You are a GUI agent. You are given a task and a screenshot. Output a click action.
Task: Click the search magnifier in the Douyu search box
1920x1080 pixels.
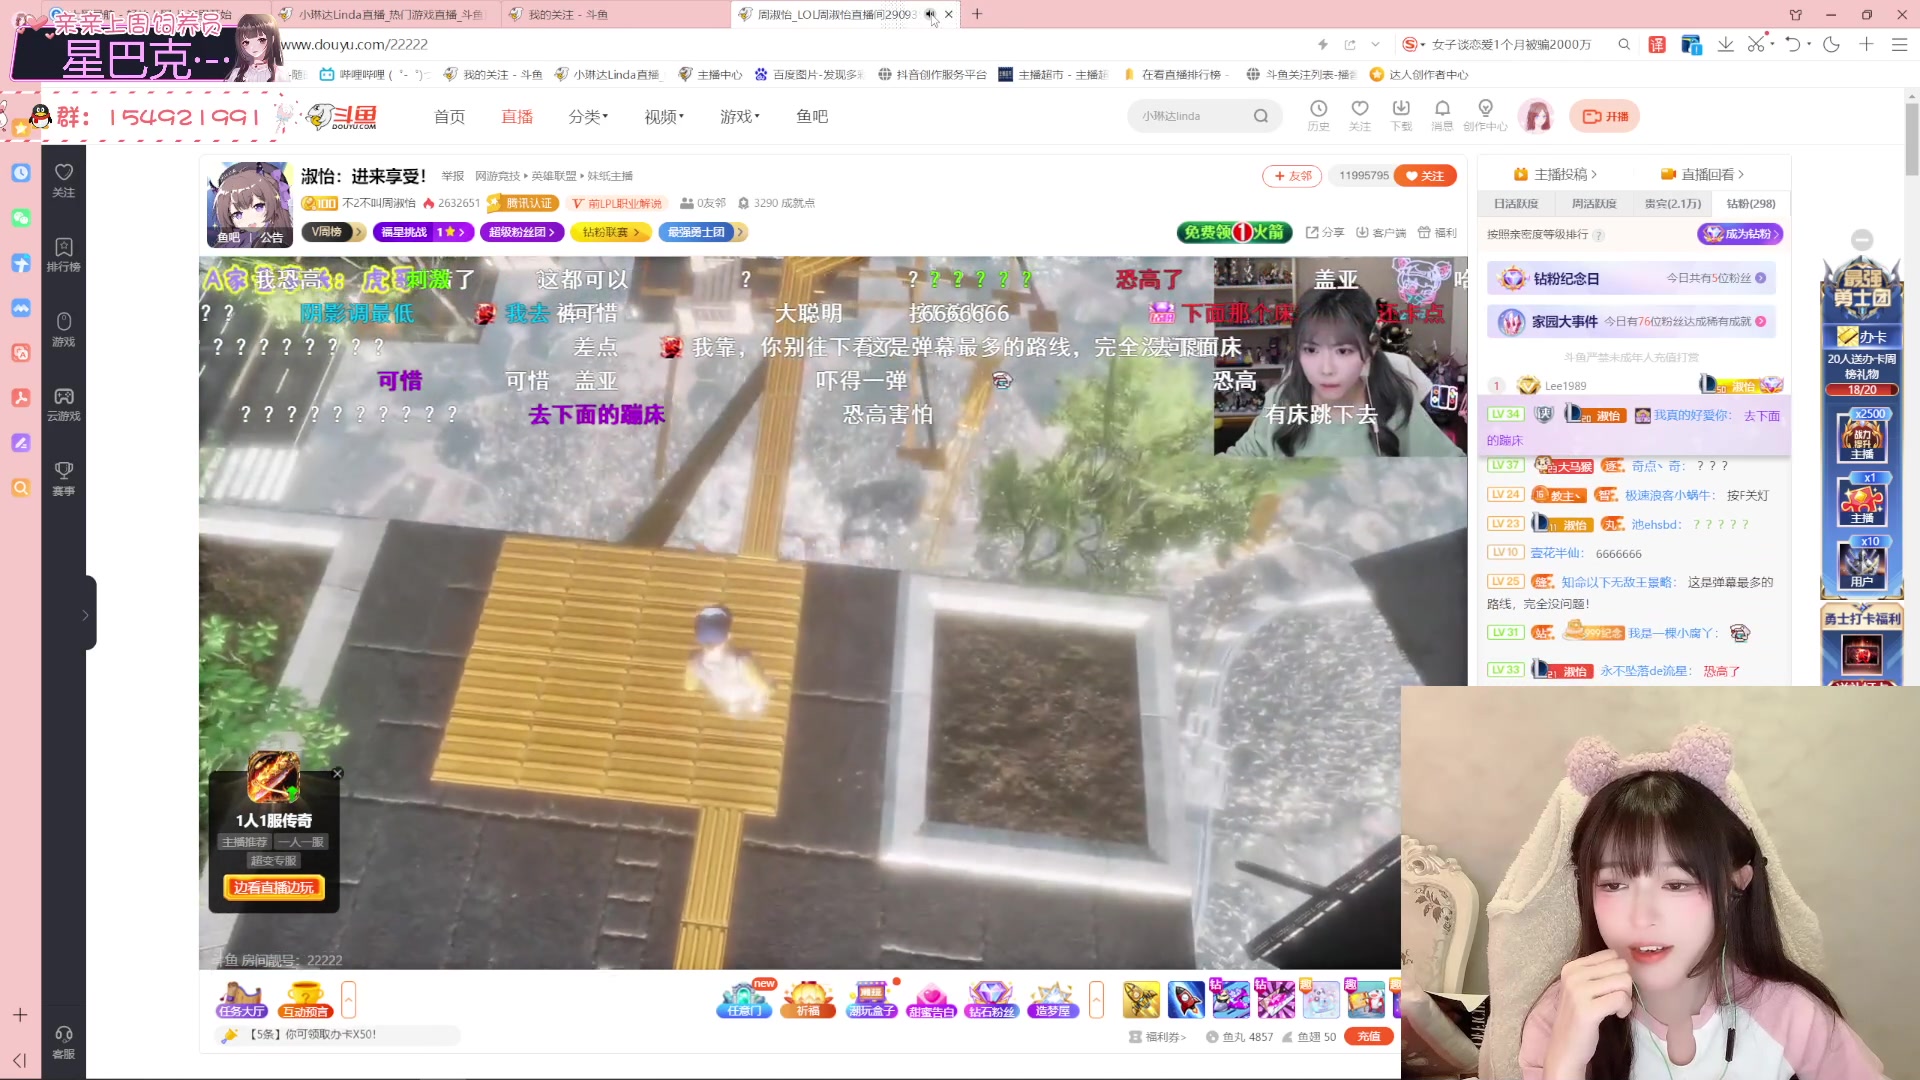click(x=1261, y=116)
